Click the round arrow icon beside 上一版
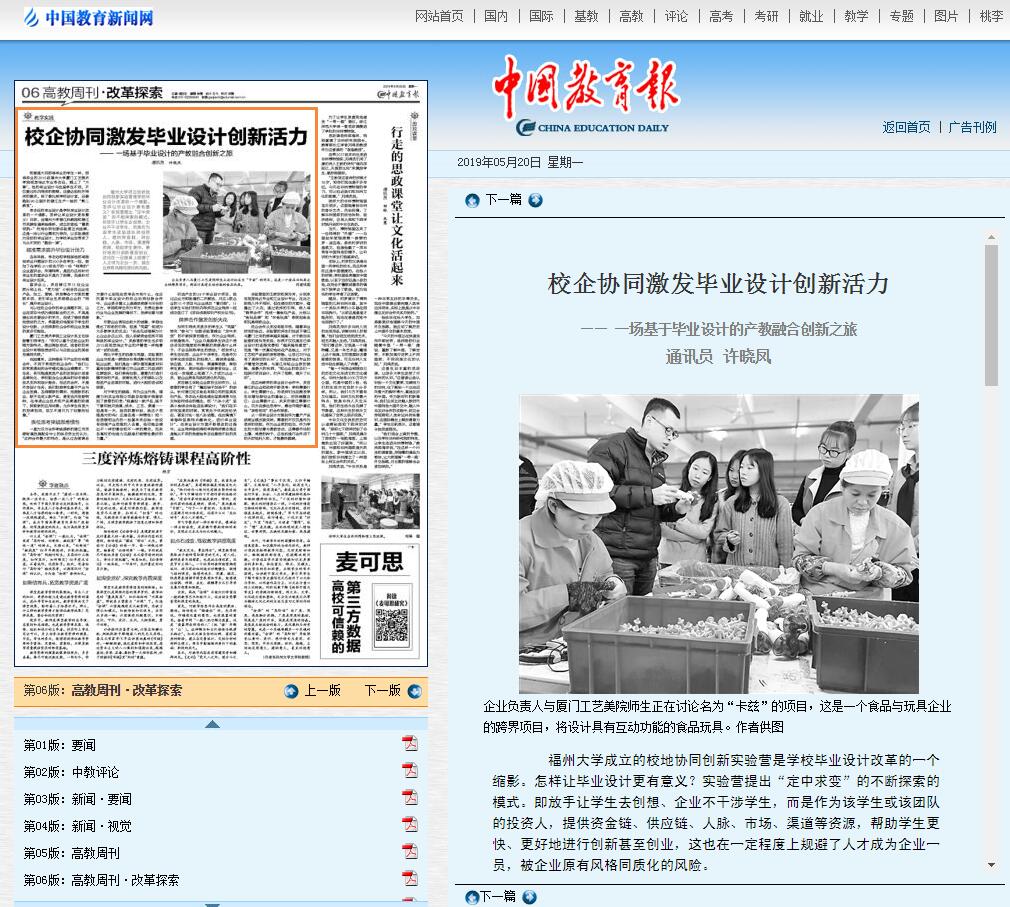The height and width of the screenshot is (907, 1010). point(291,691)
